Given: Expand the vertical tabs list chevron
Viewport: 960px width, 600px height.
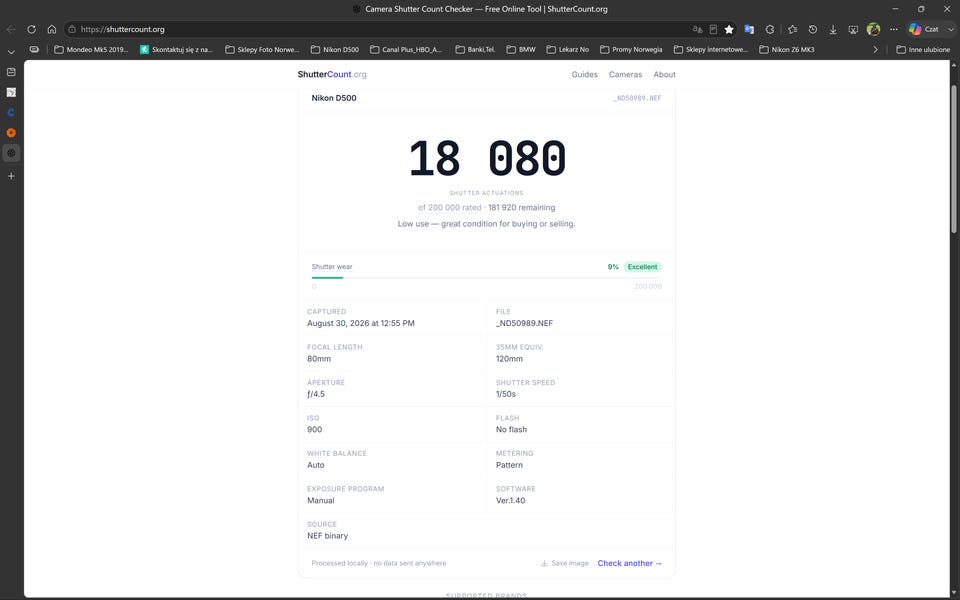Looking at the screenshot, I should [x=11, y=52].
